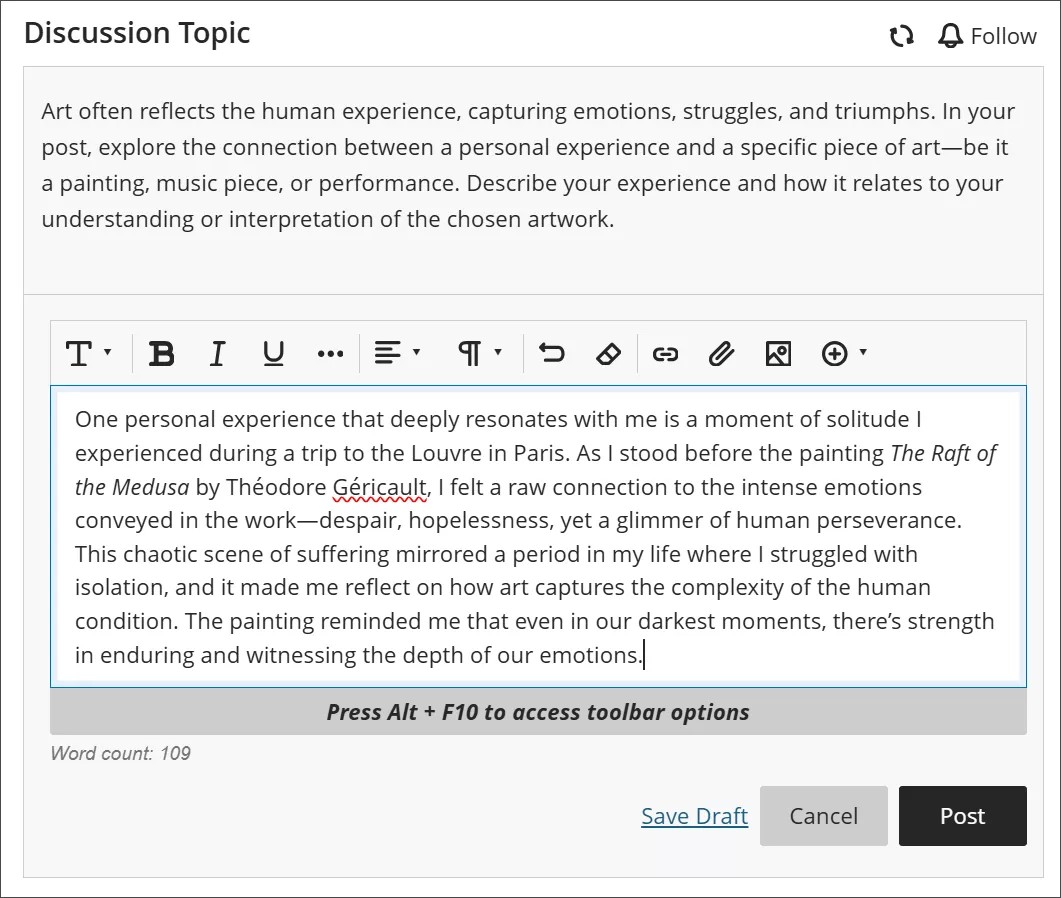Follow this discussion topic
Viewport: 1061px width, 898px height.
coord(988,35)
